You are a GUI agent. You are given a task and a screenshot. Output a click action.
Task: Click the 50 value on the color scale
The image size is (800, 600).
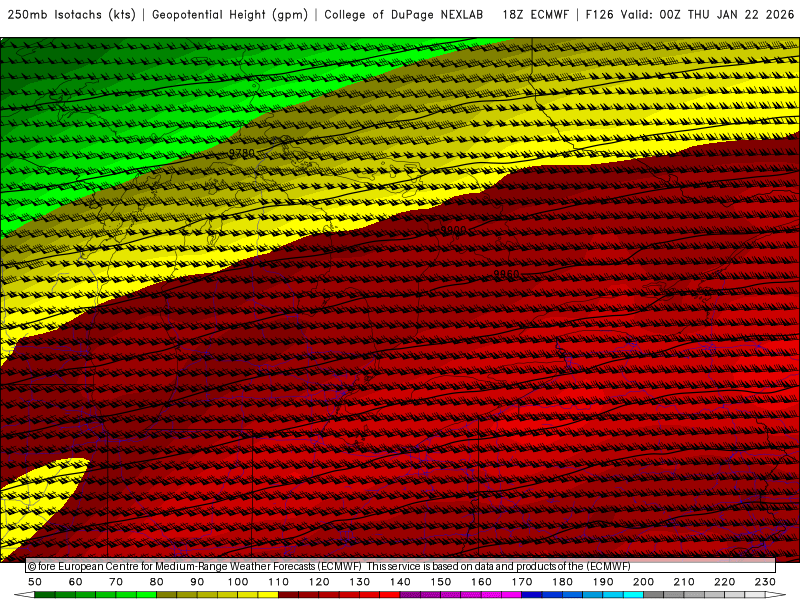[35, 582]
